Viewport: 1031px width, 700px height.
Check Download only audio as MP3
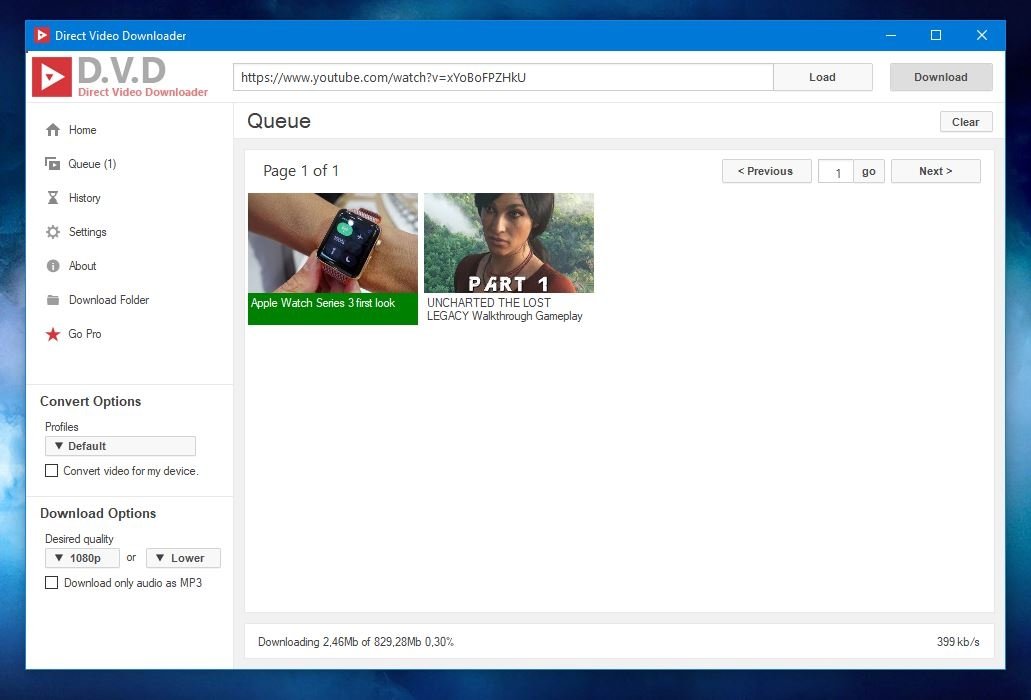click(x=51, y=582)
